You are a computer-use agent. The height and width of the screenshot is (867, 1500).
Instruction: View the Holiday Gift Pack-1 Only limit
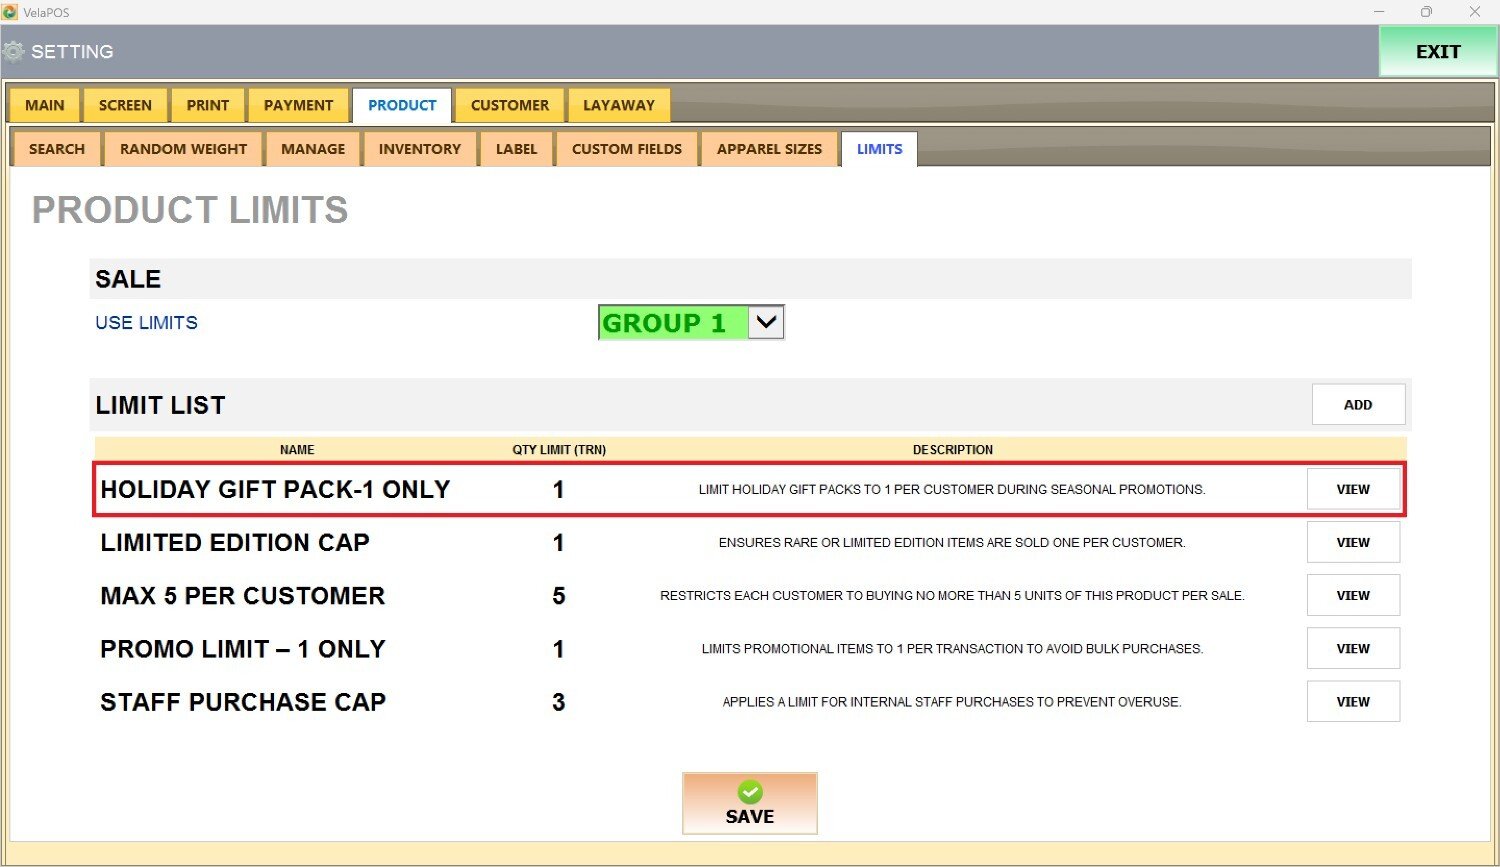[x=1352, y=490]
